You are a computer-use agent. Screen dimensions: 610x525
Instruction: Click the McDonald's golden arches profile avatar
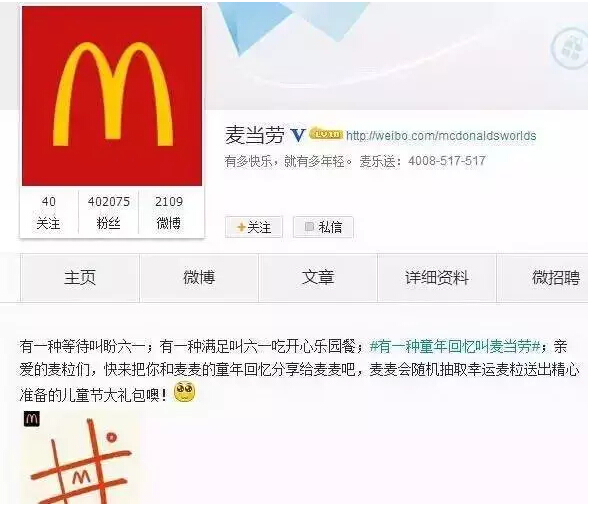pyautogui.click(x=112, y=96)
